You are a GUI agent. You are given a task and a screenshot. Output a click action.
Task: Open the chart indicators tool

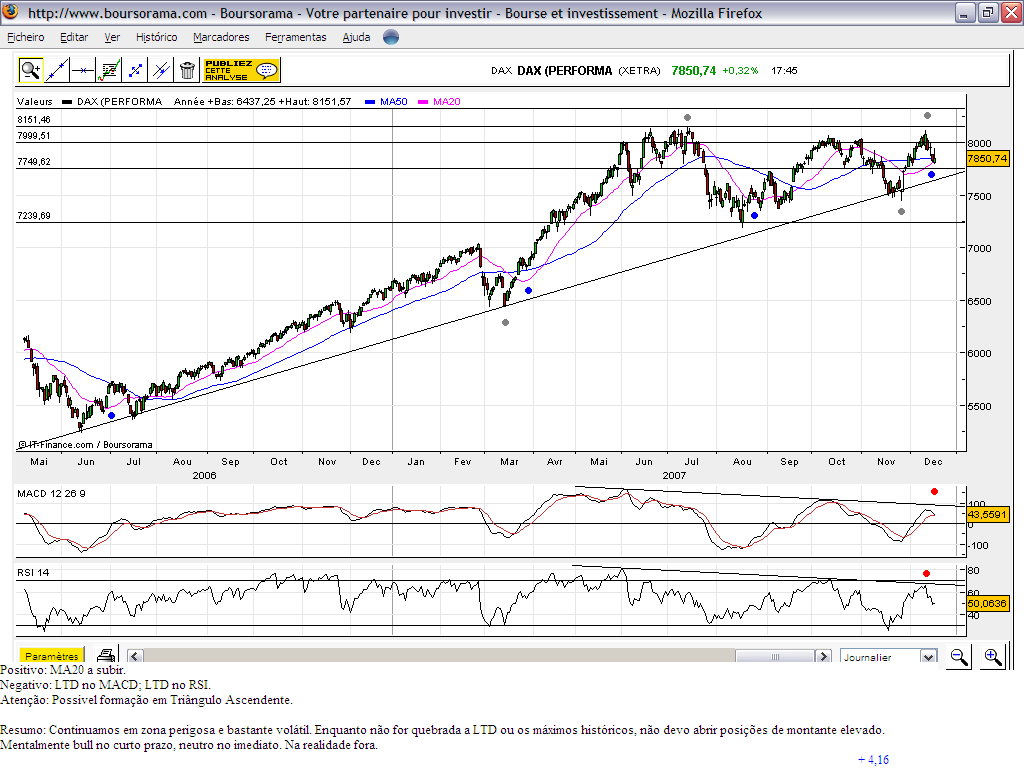109,70
